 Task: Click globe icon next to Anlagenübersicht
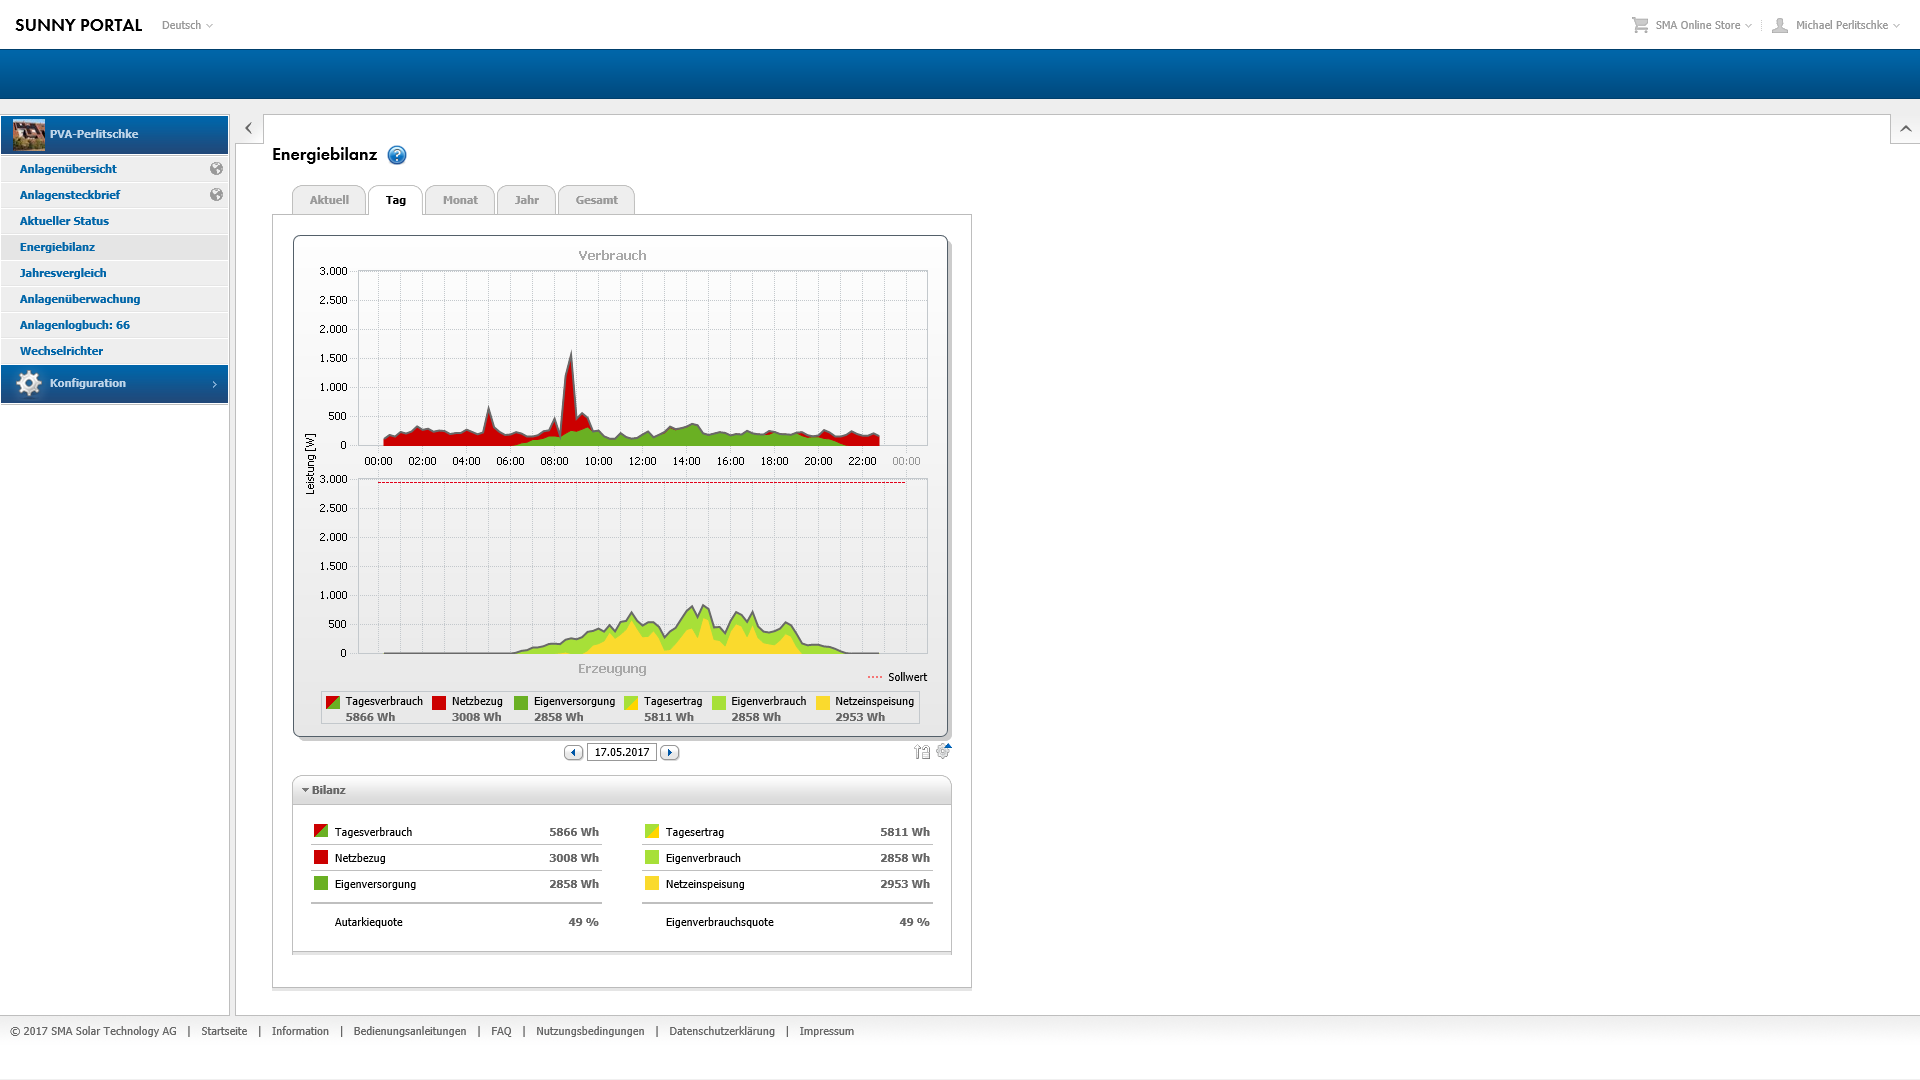(x=216, y=169)
